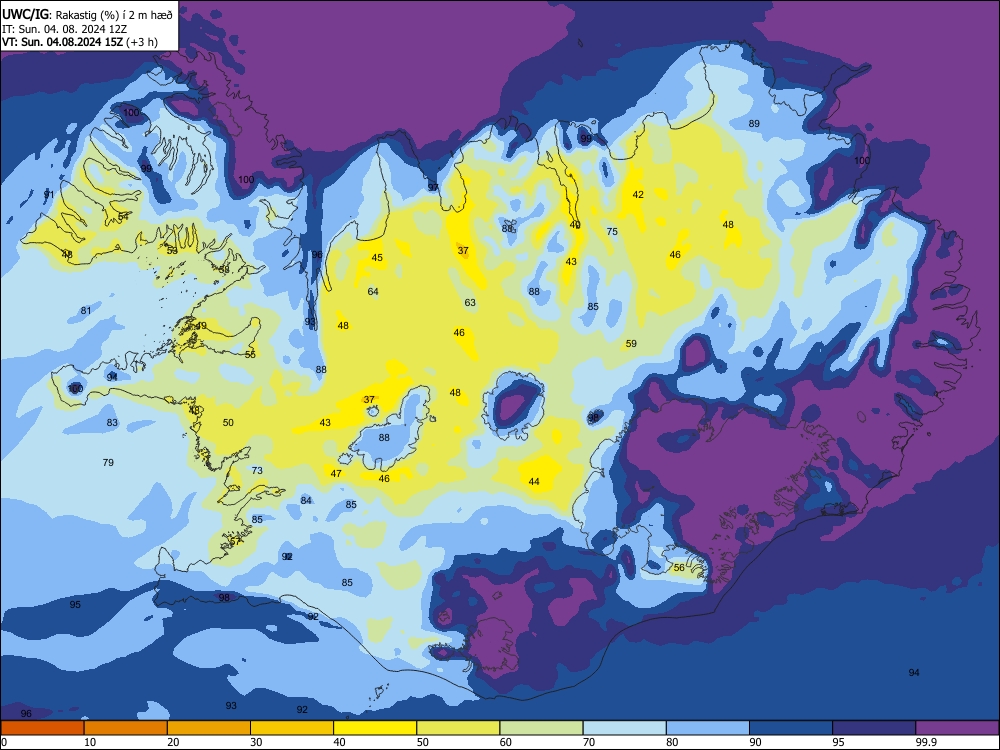Click the medium blue 80–90 legend swatch
Screen dimensions: 1000x750
pyautogui.click(x=708, y=728)
